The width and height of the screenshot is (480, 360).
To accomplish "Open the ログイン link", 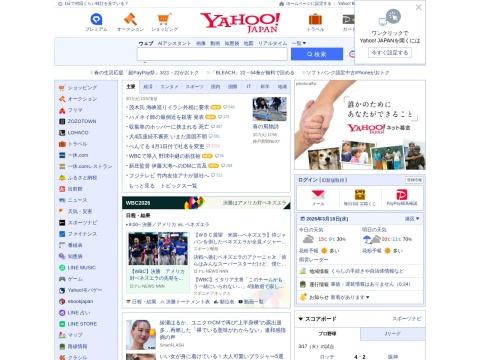I will [308, 180].
